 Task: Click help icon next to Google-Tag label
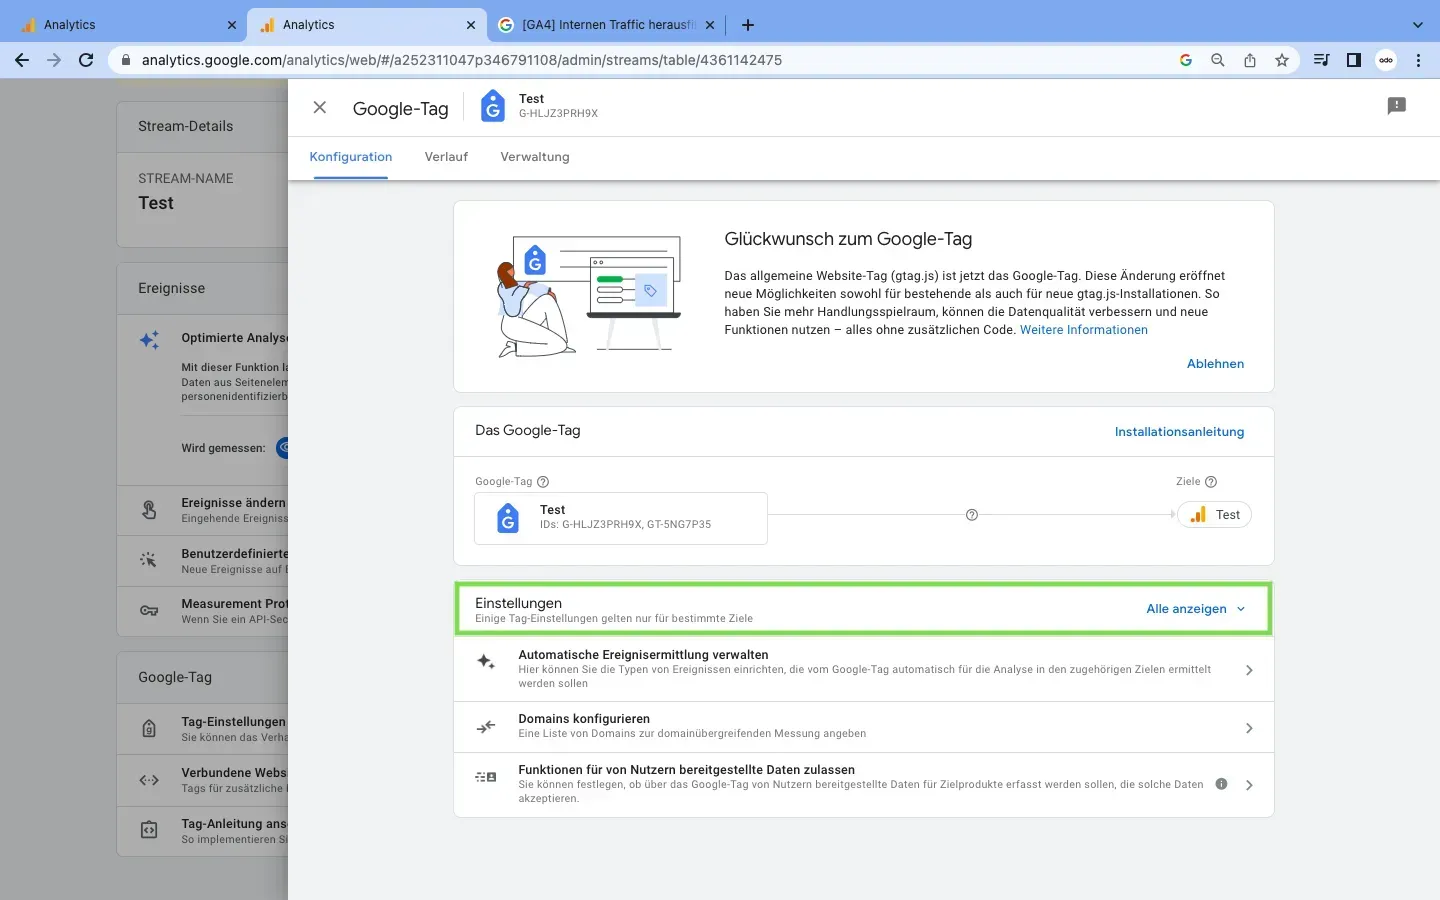(x=543, y=482)
